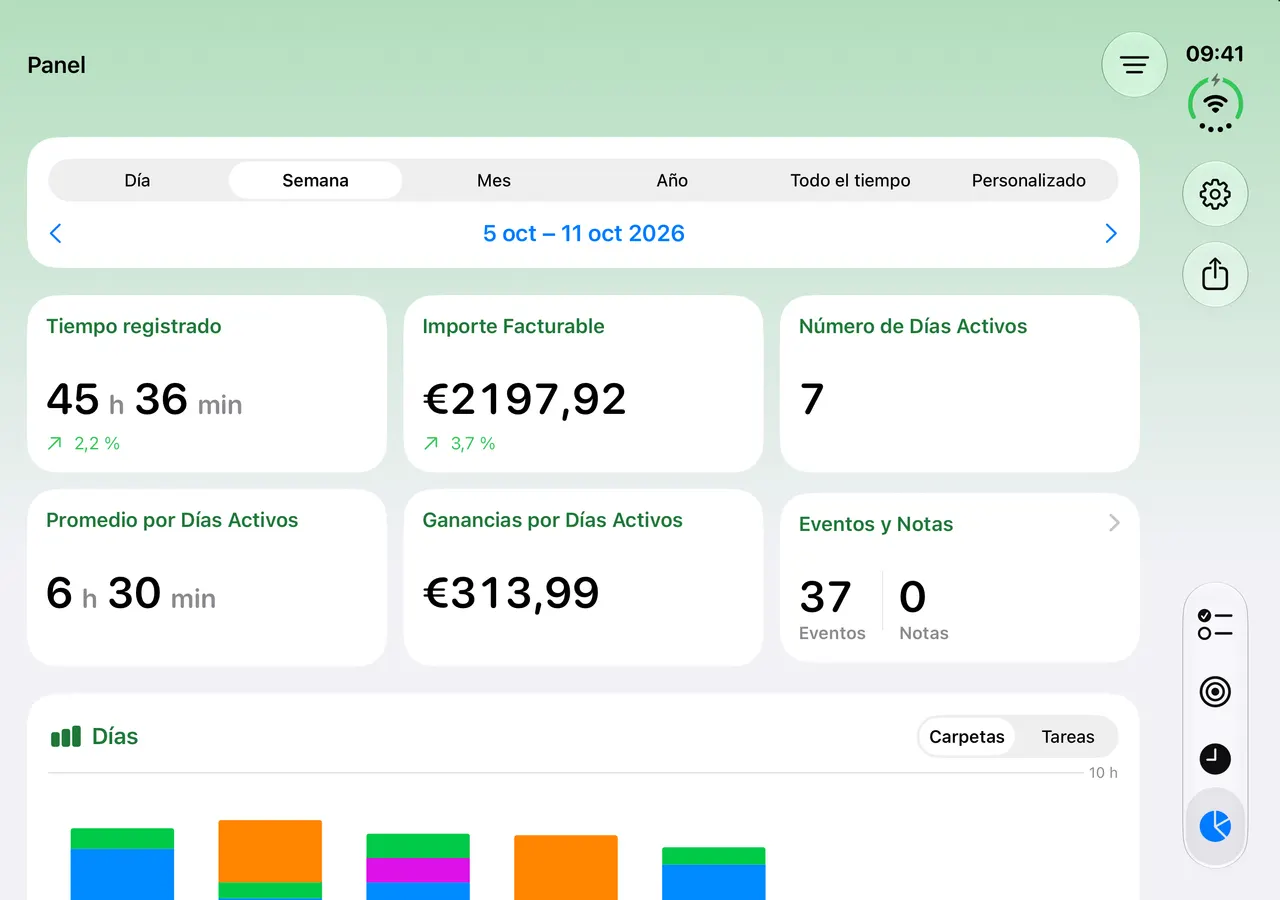This screenshot has height=900, width=1280.
Task: Click the 09:41 clock in status area
Action: point(1215,53)
